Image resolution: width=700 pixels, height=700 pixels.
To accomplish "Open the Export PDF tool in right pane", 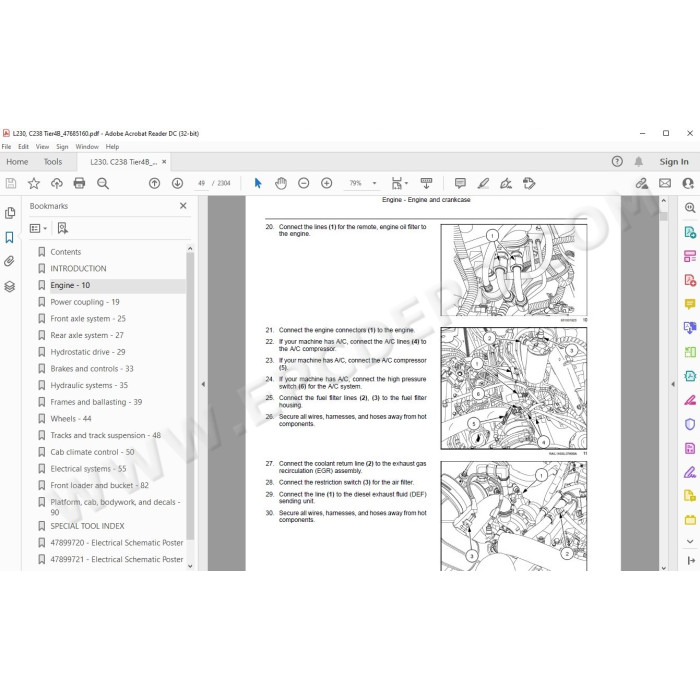I will tap(690, 232).
